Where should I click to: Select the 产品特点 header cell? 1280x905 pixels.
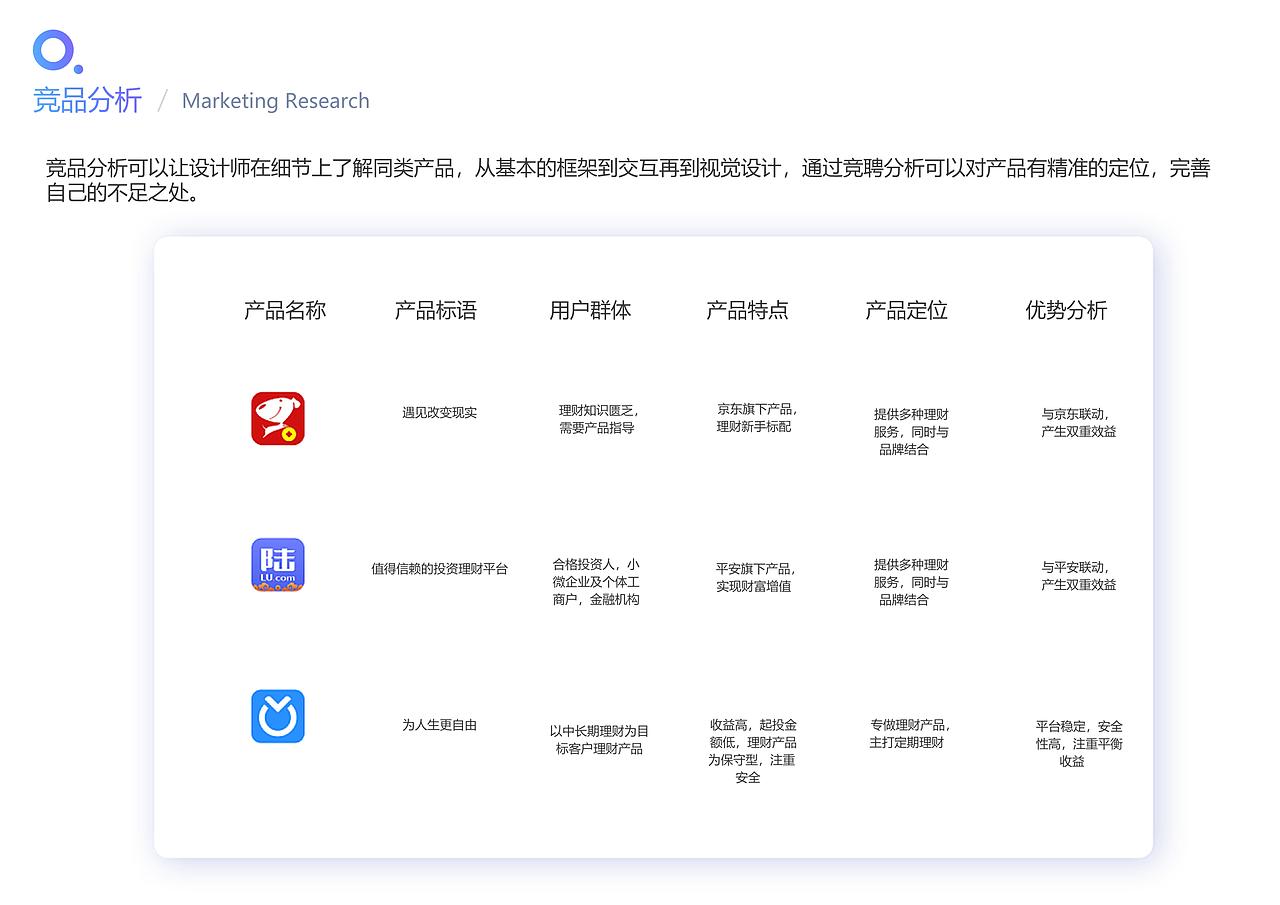pos(747,310)
